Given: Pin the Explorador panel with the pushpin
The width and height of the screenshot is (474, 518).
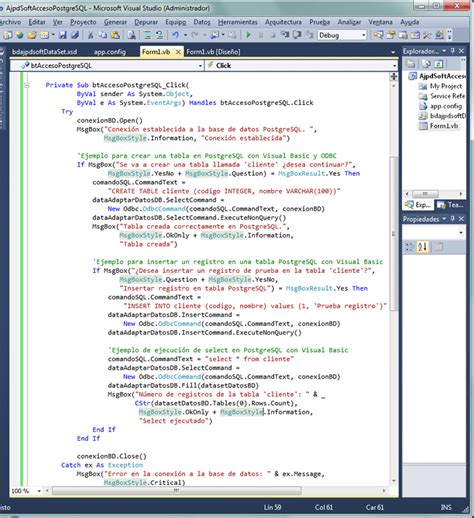Looking at the screenshot, I should 453,51.
